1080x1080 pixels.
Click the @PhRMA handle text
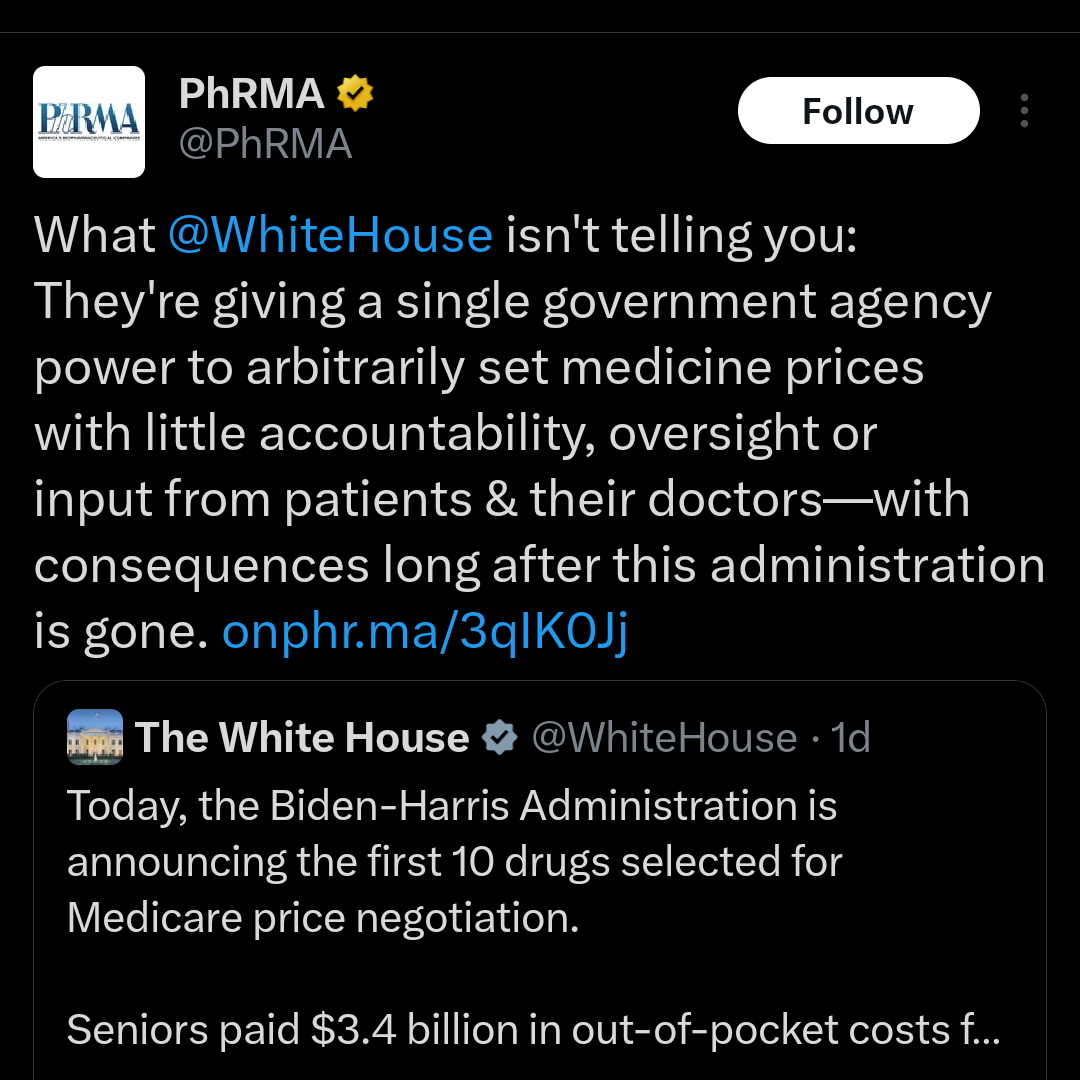coord(265,144)
